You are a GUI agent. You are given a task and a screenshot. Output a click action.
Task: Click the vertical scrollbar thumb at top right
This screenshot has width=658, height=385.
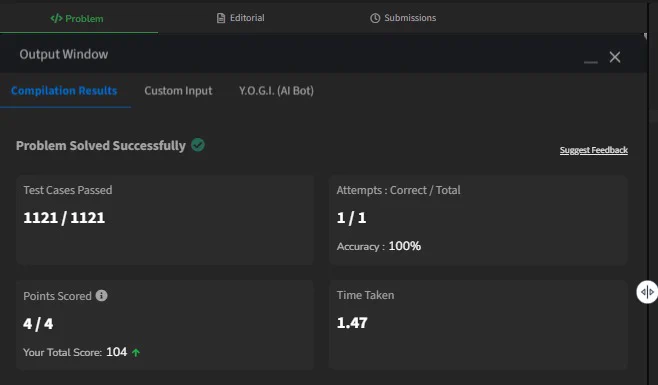(645, 36)
